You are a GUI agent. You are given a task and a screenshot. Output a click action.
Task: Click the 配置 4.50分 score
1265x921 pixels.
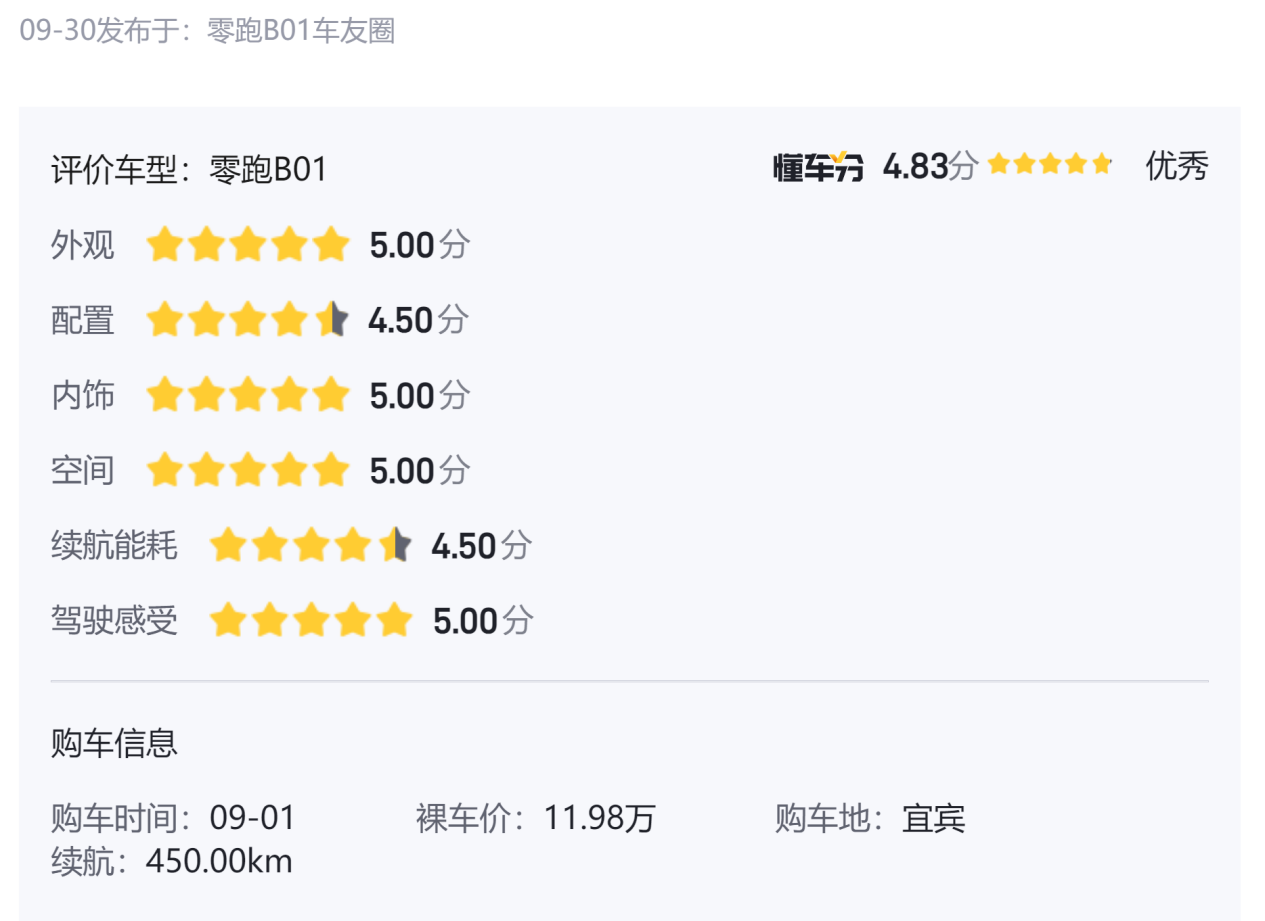pyautogui.click(x=418, y=321)
